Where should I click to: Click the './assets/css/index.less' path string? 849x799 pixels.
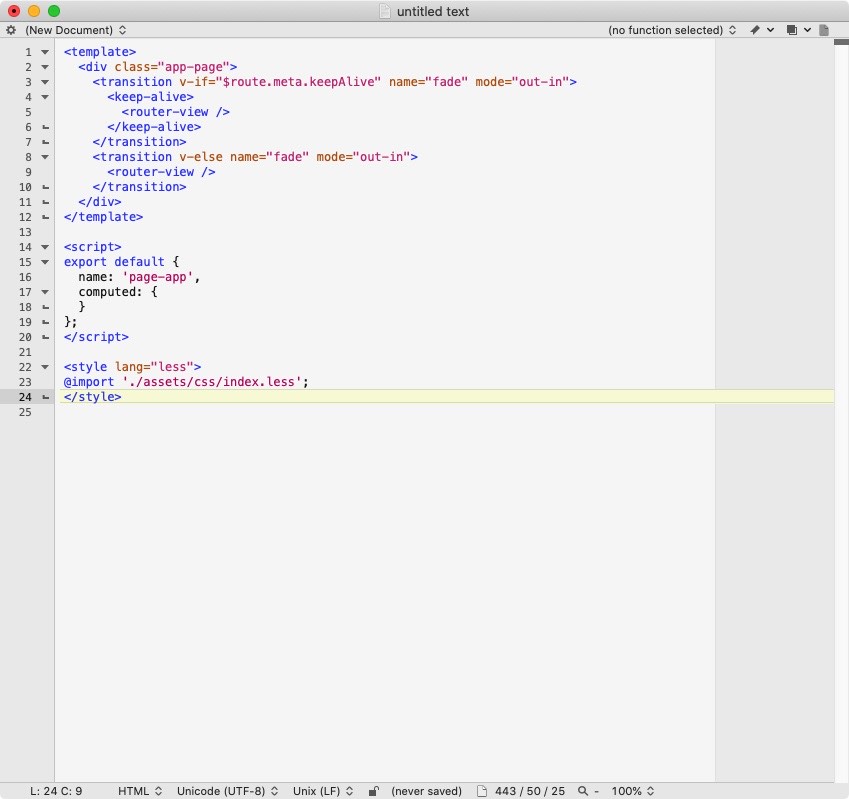pos(212,382)
